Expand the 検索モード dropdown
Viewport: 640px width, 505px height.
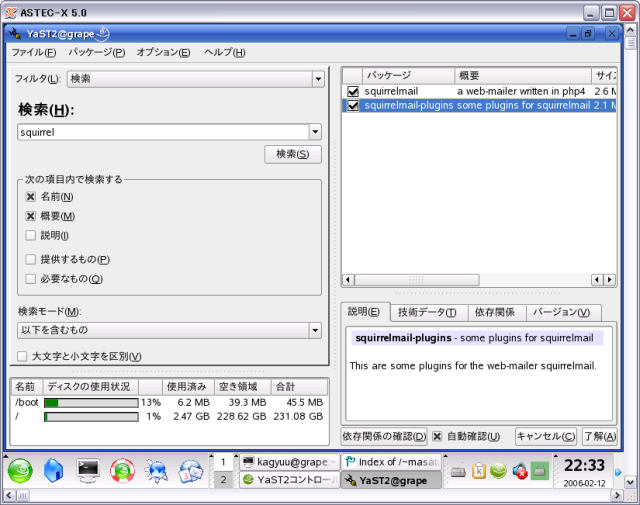pyautogui.click(x=315, y=331)
